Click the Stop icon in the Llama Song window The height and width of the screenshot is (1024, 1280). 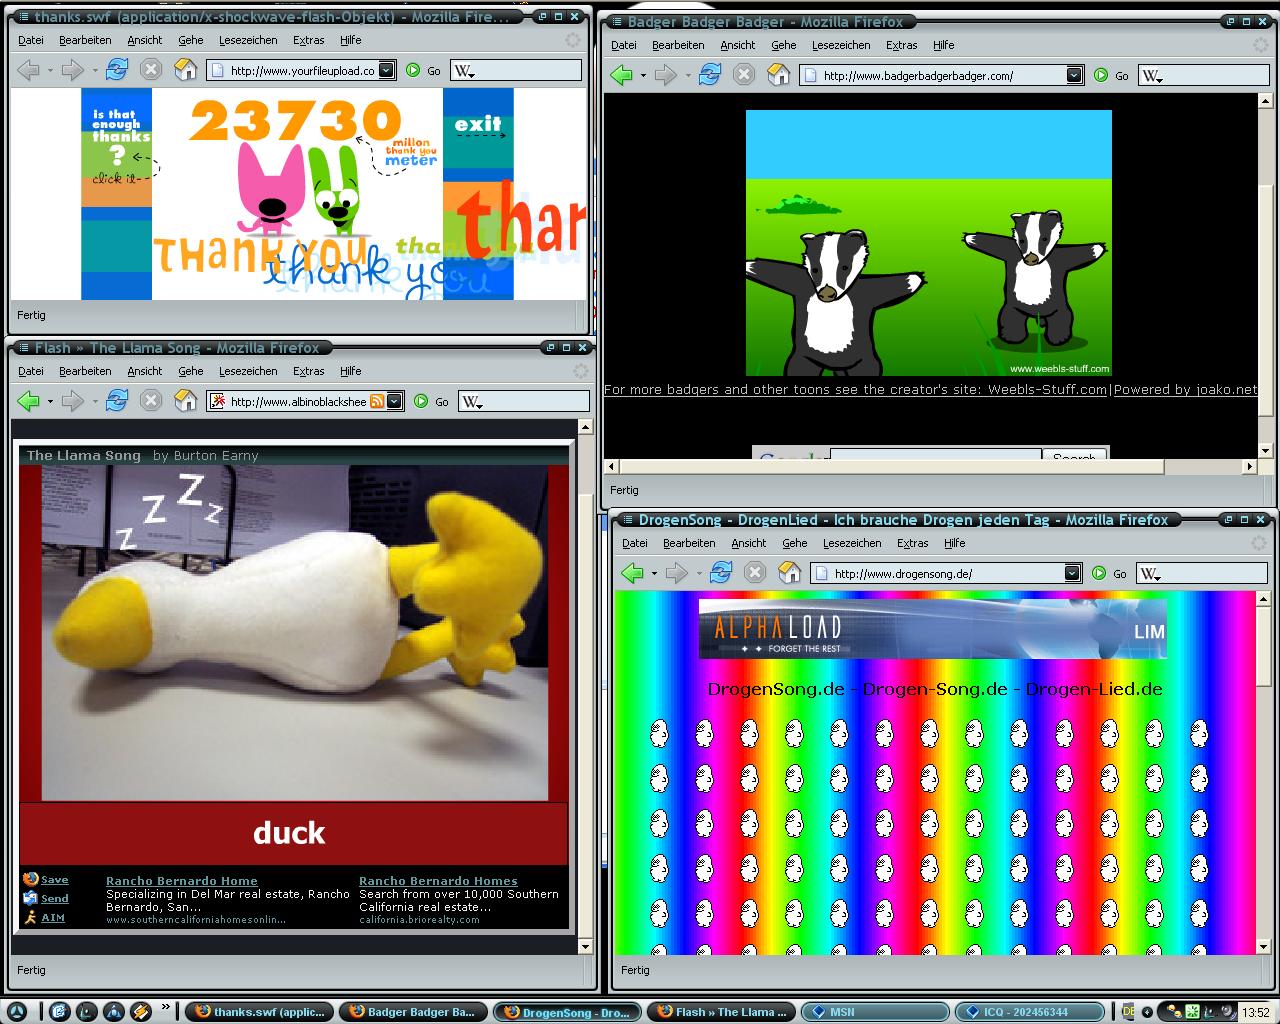tap(151, 401)
